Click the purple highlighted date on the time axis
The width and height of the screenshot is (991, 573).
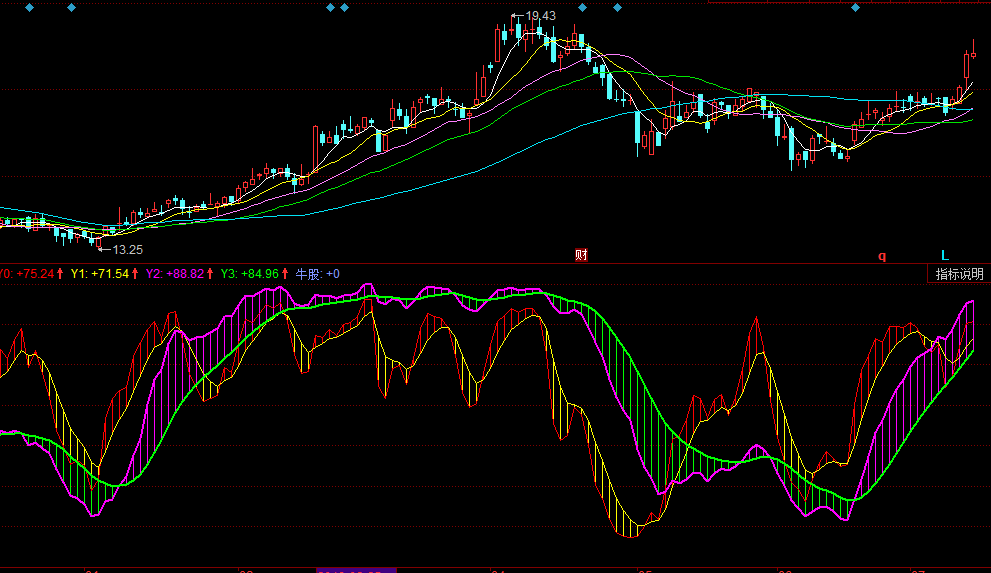pos(356,570)
